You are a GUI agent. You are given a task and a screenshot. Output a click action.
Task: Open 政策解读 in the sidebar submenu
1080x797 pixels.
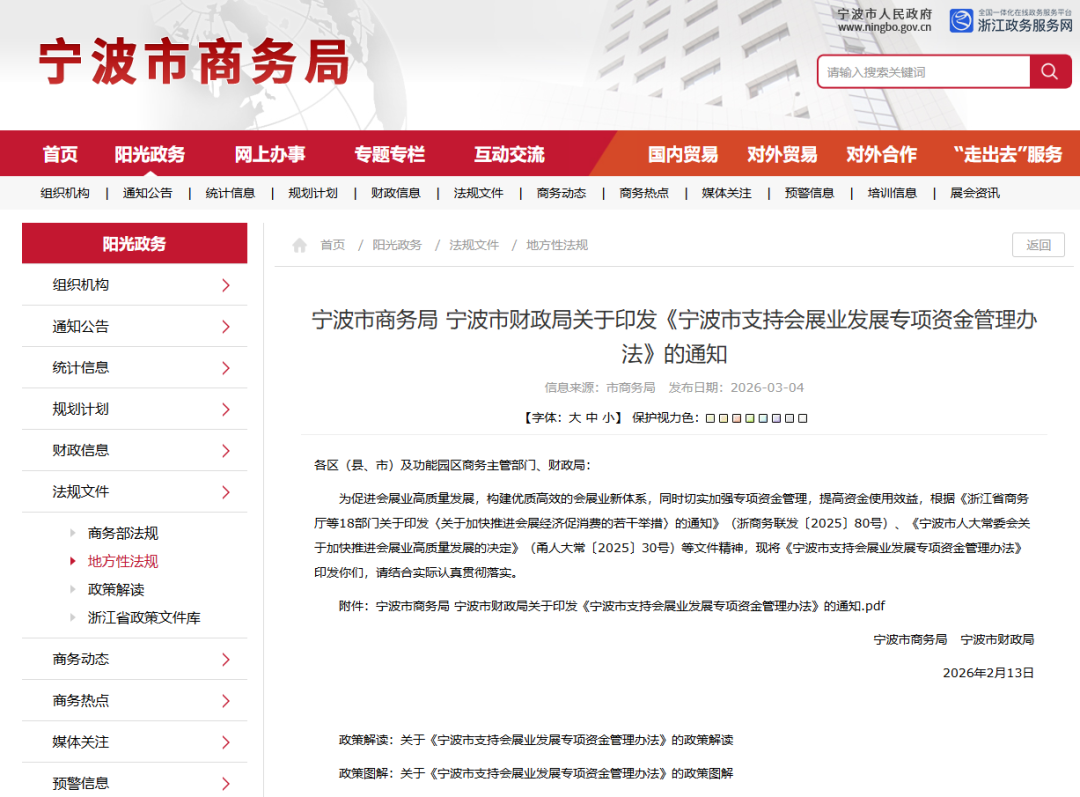pyautogui.click(x=116, y=590)
